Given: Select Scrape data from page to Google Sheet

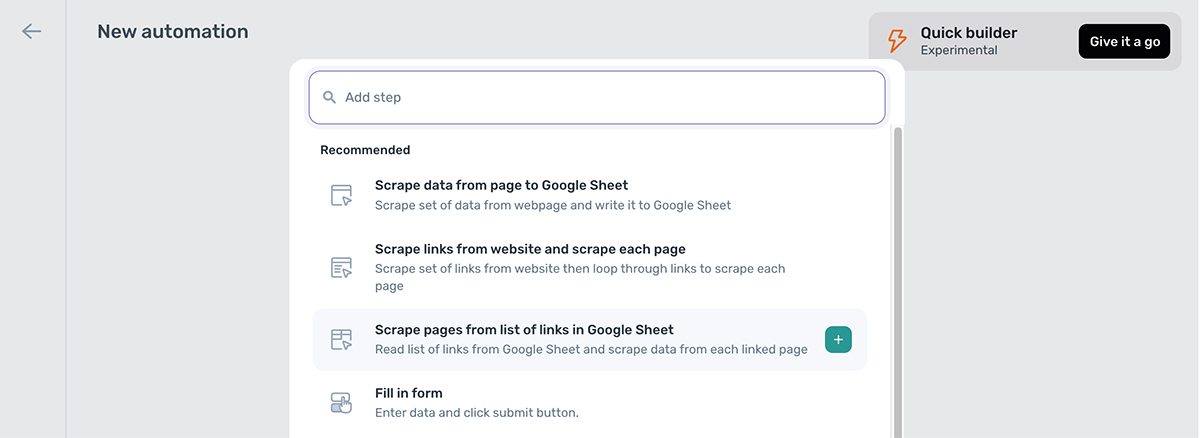Looking at the screenshot, I should click(590, 195).
